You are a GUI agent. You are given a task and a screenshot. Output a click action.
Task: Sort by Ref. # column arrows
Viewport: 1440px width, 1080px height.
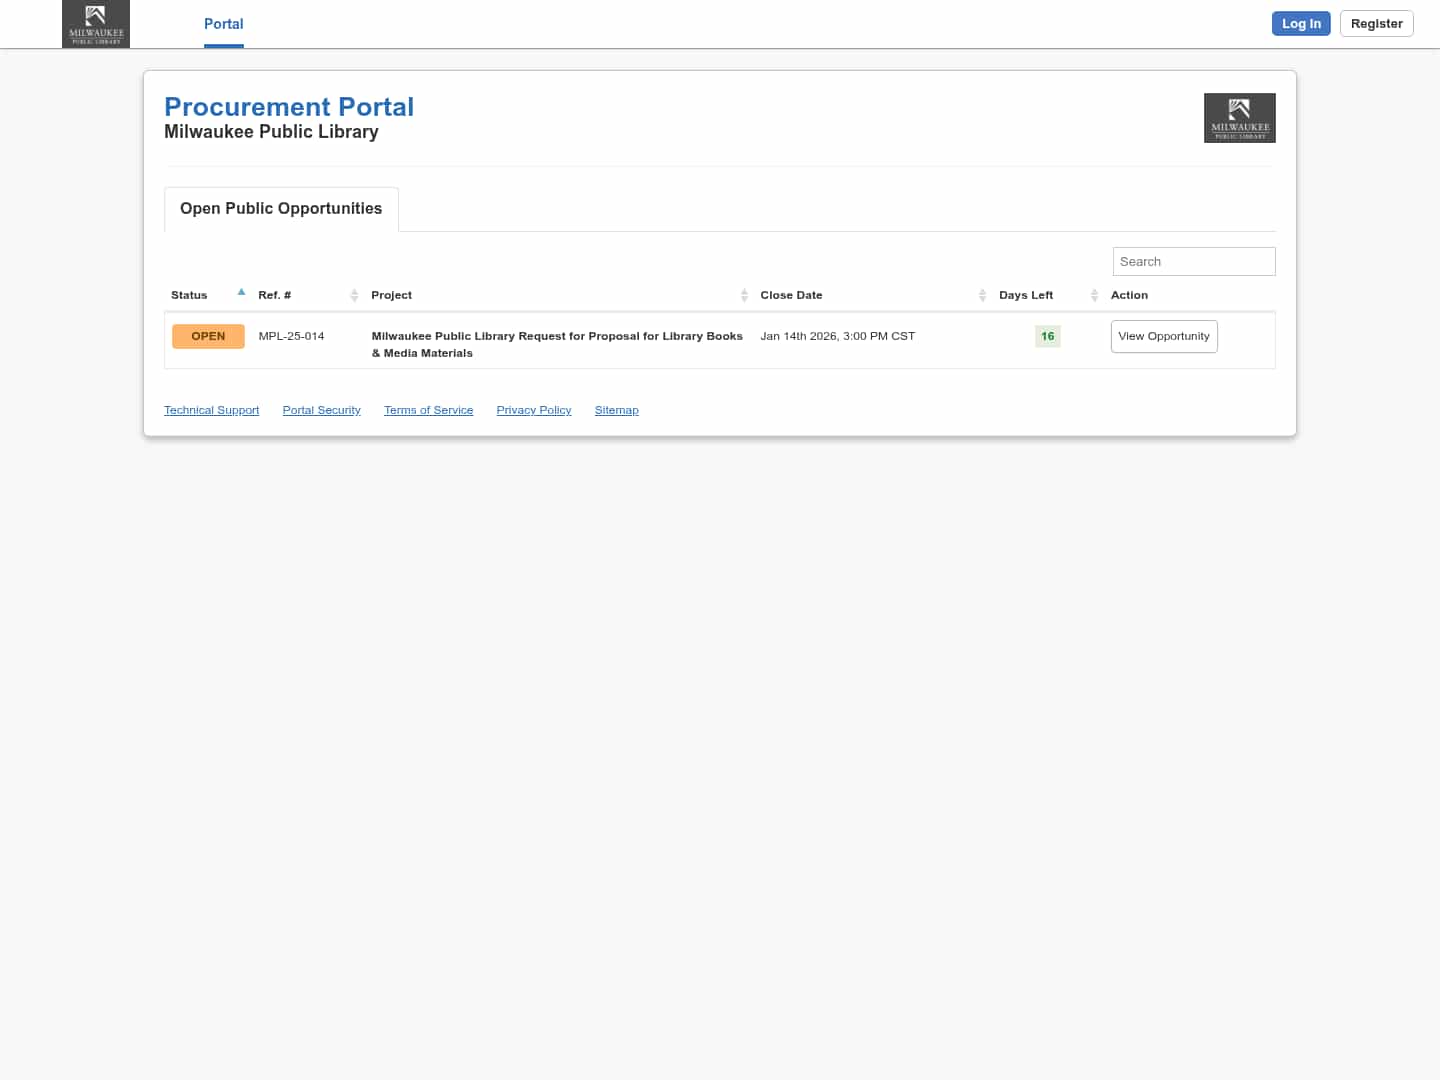point(354,295)
